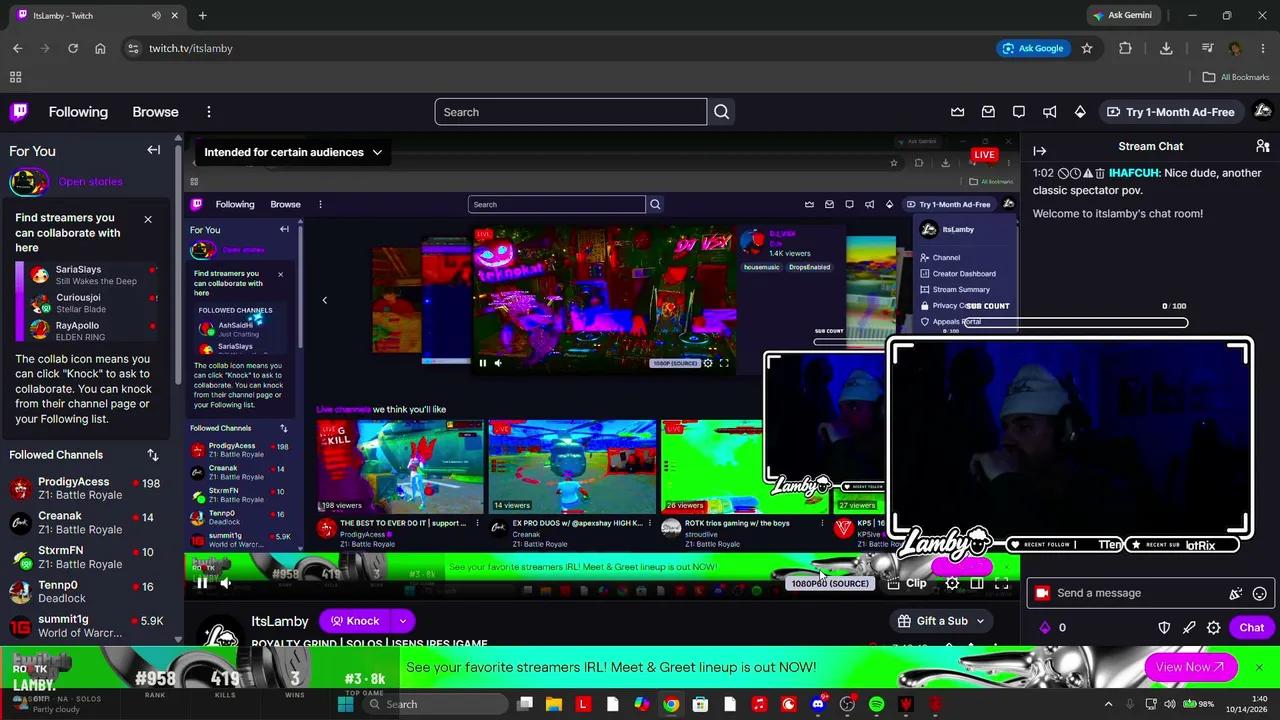
Task: Open Prime Gaming loot crown icon
Action: 957,112
